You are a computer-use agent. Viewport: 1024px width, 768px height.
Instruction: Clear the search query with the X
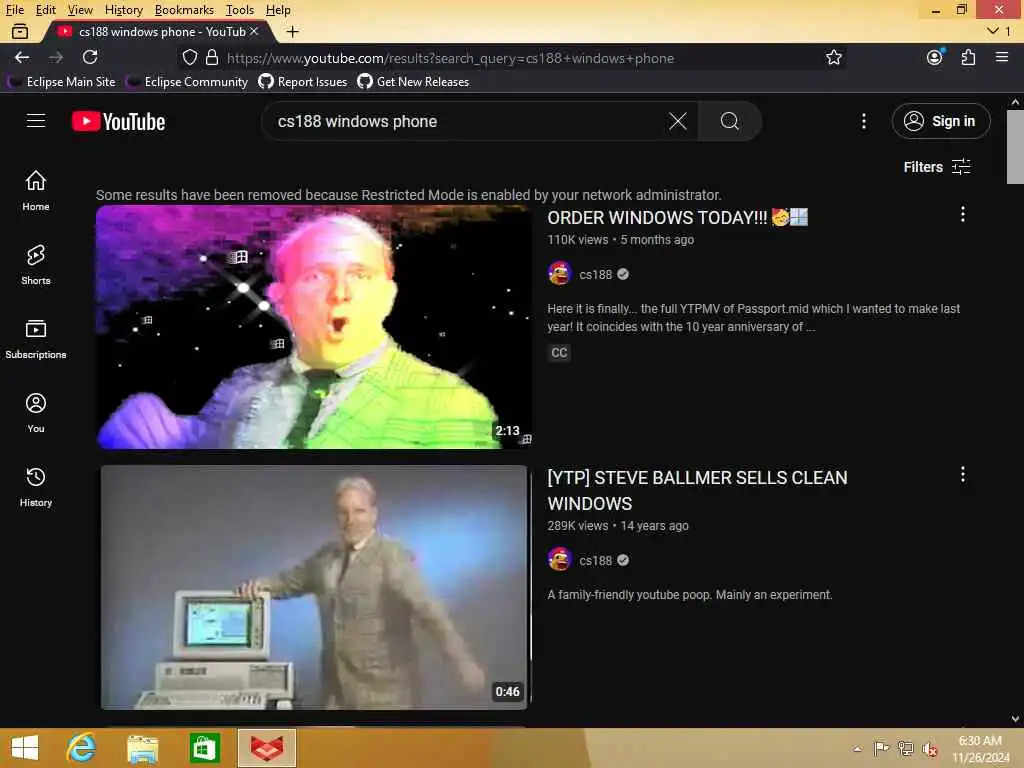point(678,121)
